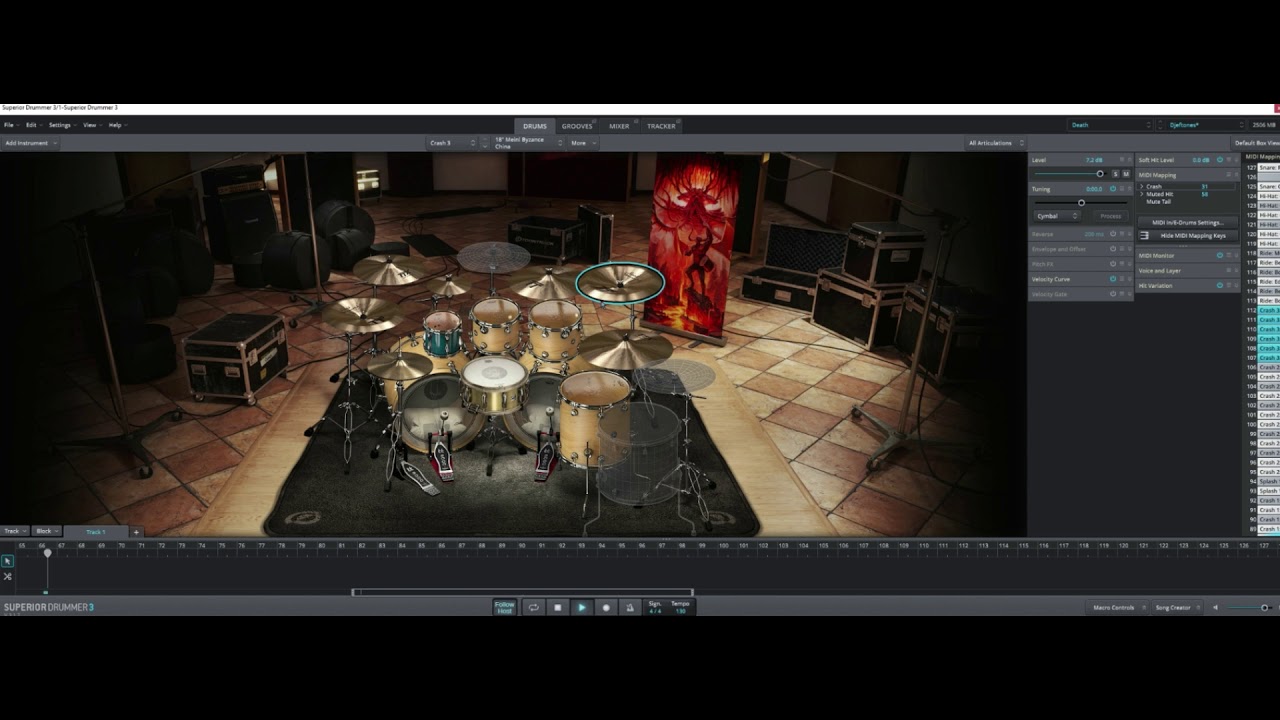Select the Track 1 tab
Viewport: 1280px width, 720px height.
click(x=96, y=532)
